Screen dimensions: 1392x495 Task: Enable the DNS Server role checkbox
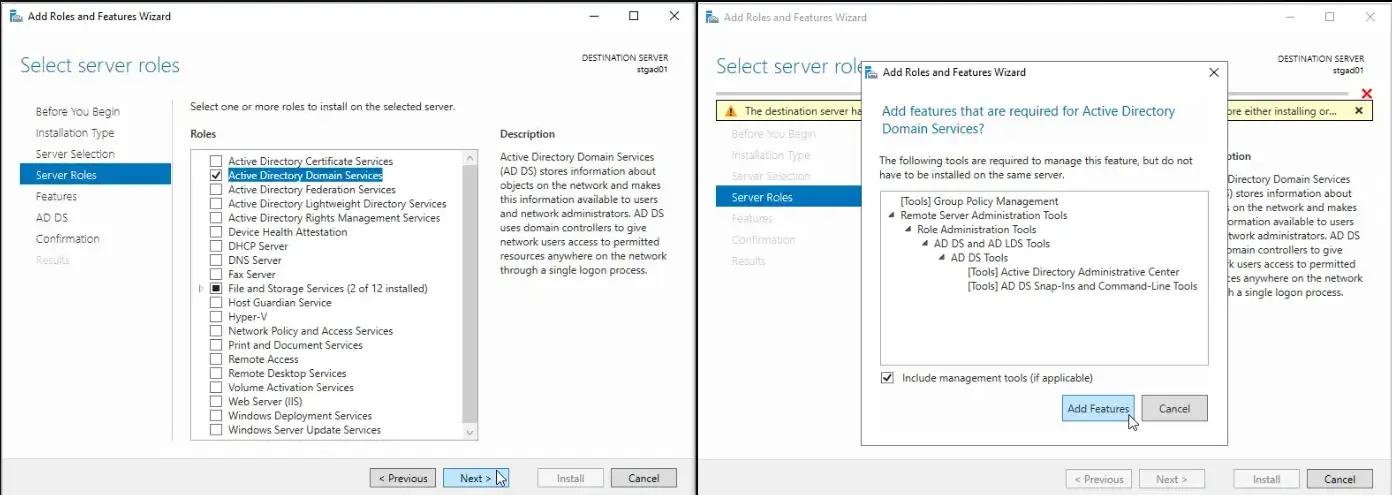(x=215, y=260)
